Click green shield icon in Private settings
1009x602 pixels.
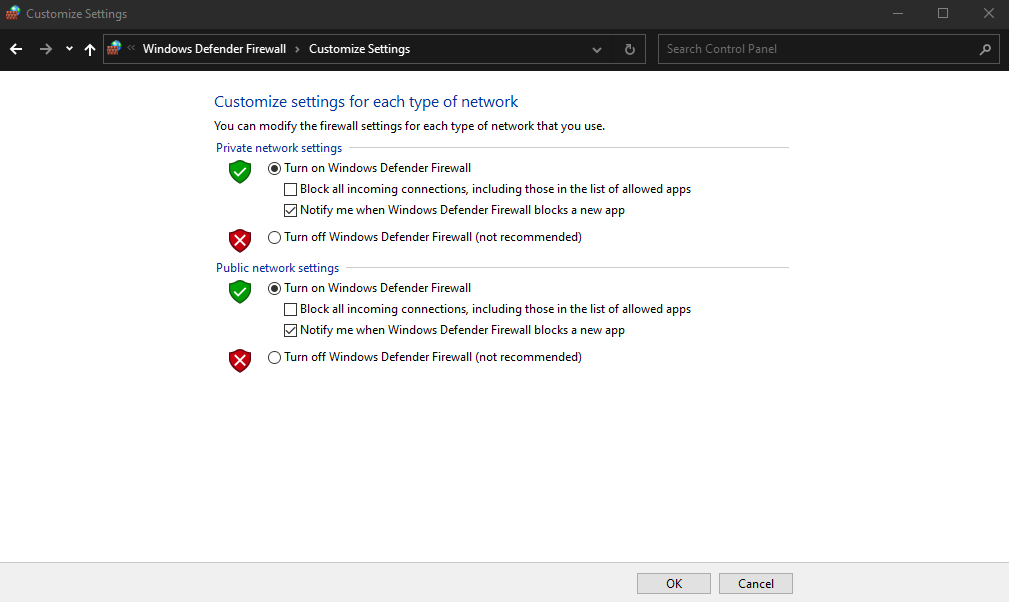(240, 172)
